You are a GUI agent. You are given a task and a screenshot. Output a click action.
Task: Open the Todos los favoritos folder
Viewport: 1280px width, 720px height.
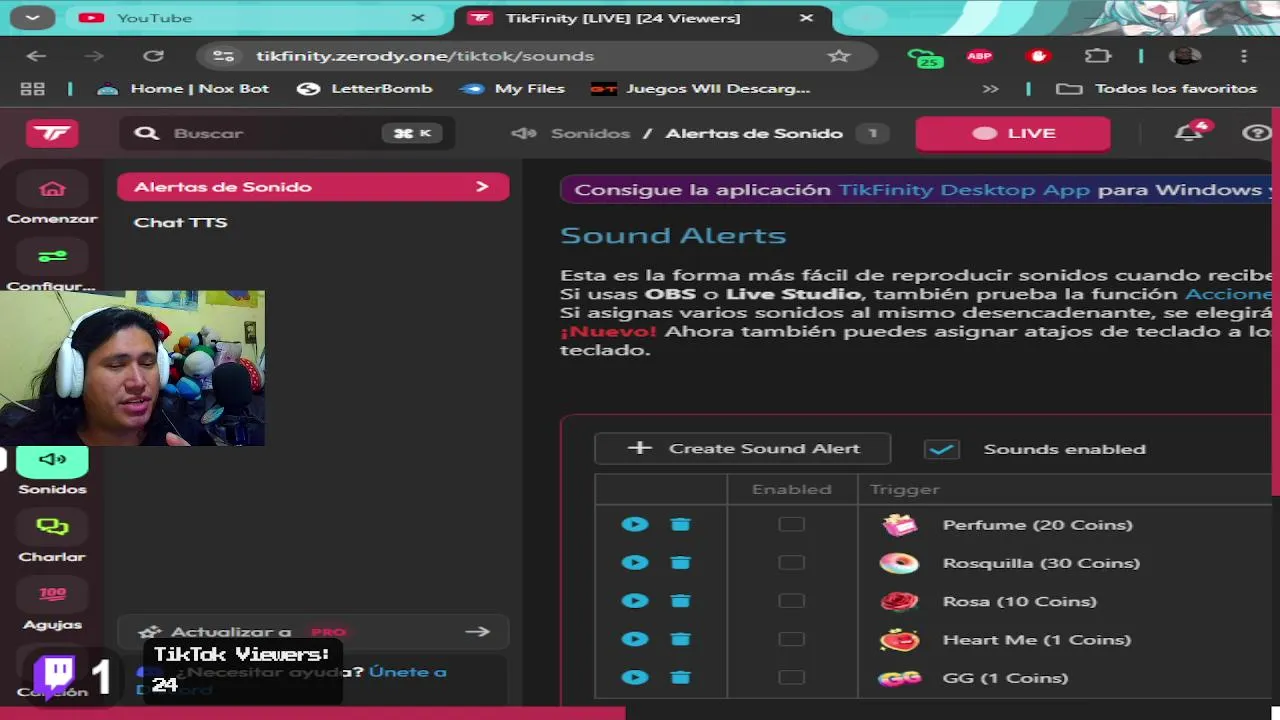(1157, 88)
